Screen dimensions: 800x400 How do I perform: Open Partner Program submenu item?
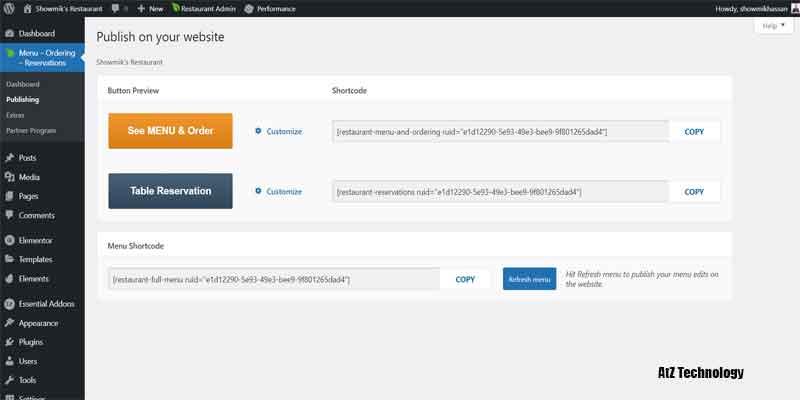click(30, 130)
